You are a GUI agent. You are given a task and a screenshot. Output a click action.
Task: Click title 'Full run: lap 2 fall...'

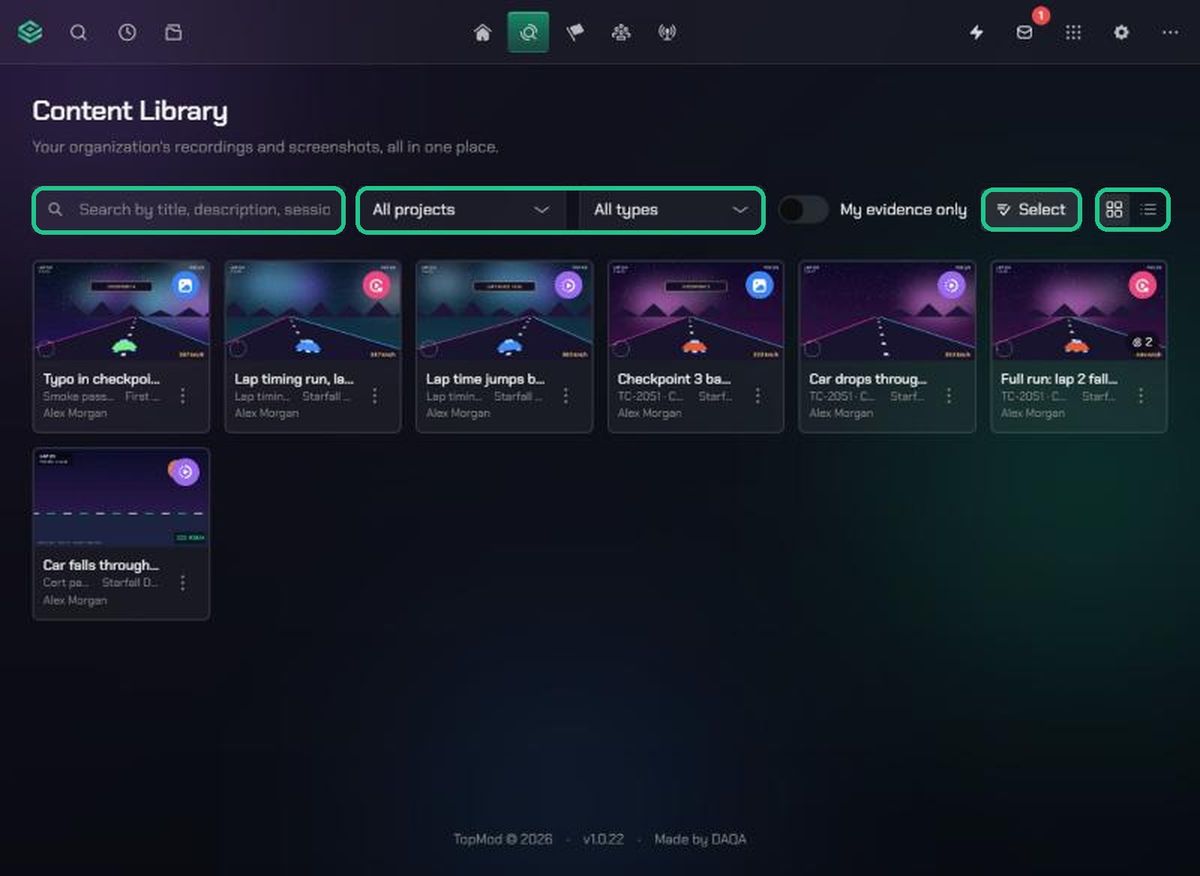click(1059, 379)
